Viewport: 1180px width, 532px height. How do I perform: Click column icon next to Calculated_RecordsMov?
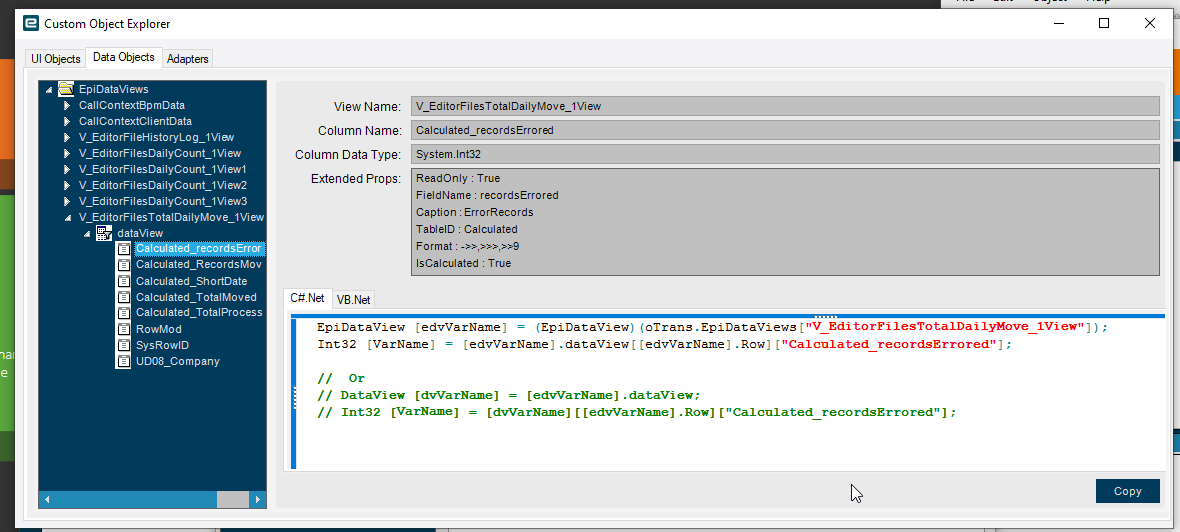[x=124, y=265]
